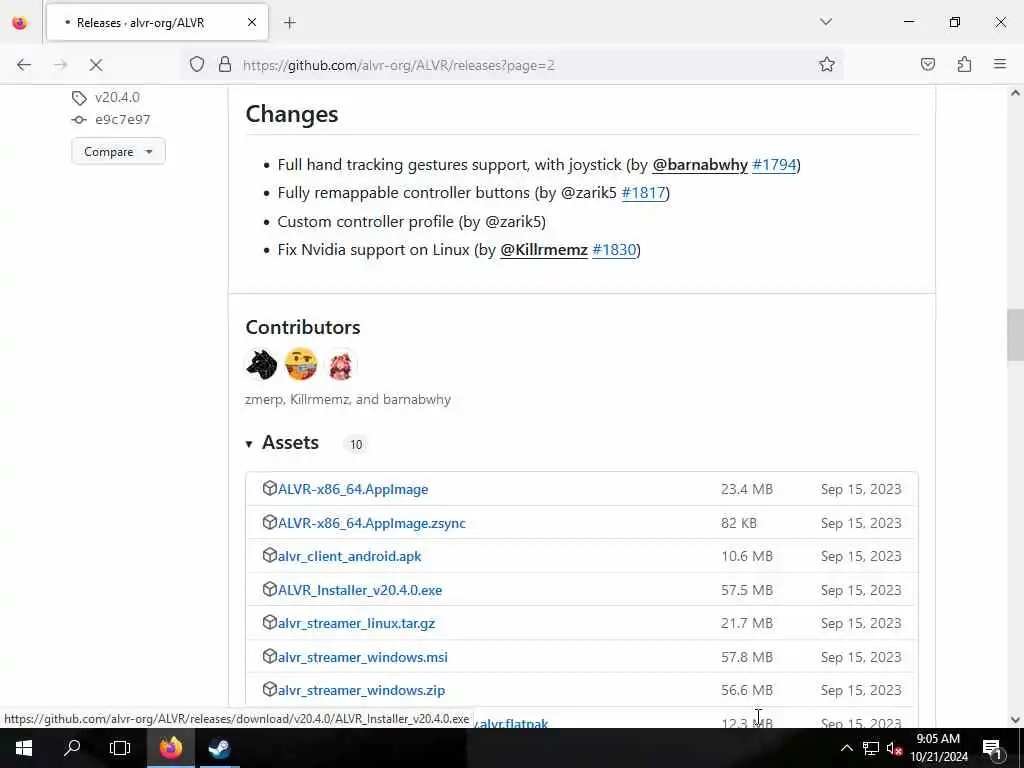Click the page vertical scrollbar thumb
The height and width of the screenshot is (768, 1024).
[1015, 336]
